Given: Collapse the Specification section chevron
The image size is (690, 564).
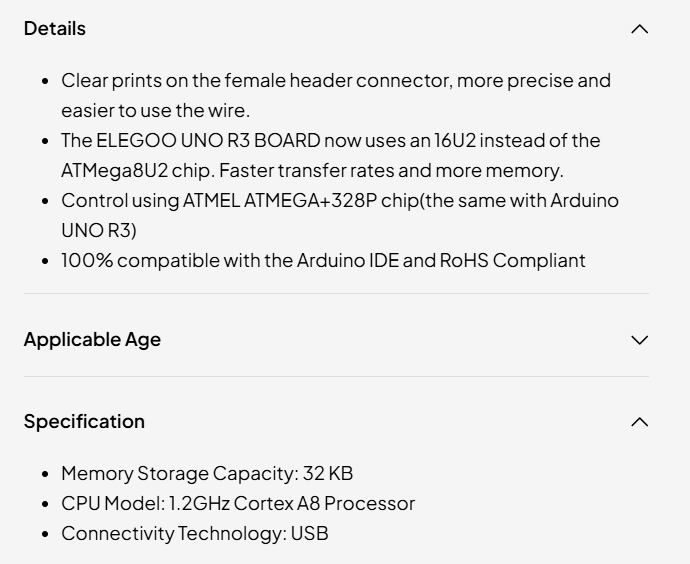Looking at the screenshot, I should (x=640, y=422).
